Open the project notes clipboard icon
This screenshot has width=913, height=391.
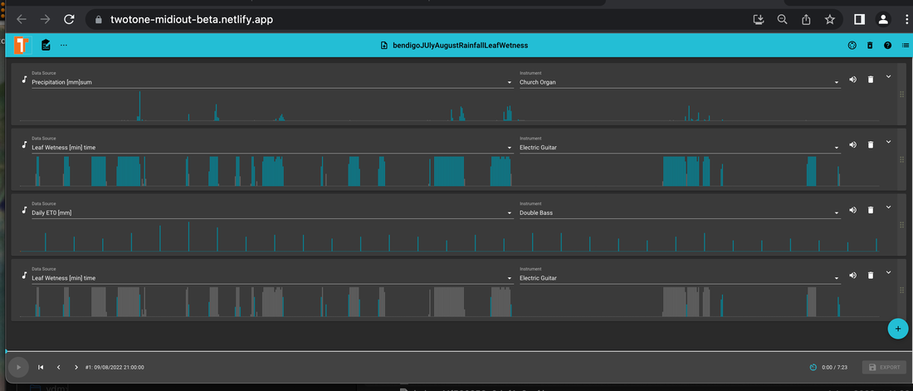[46, 45]
